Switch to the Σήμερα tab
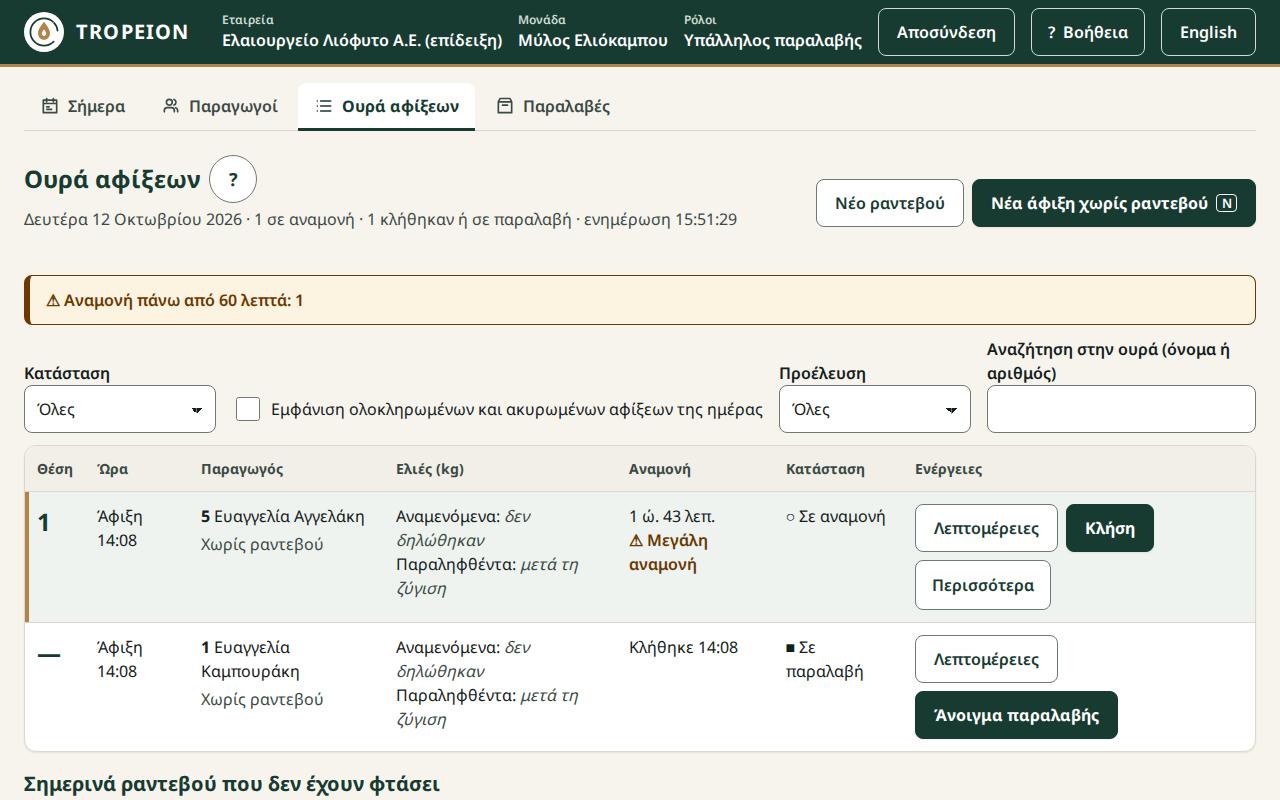This screenshot has width=1280, height=800. point(84,106)
